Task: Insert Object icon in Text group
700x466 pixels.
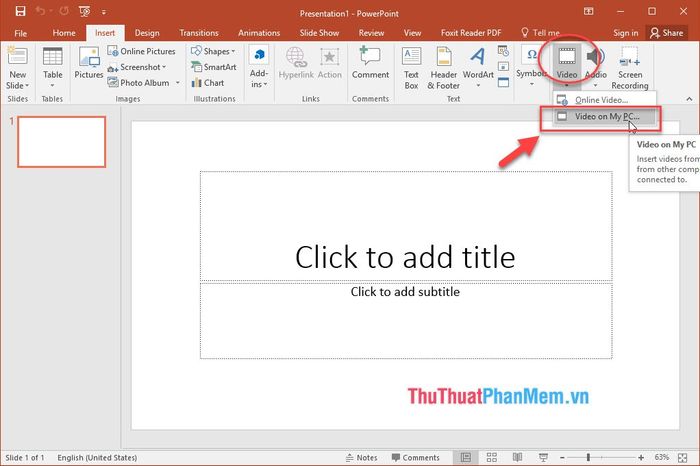Action: (x=503, y=82)
